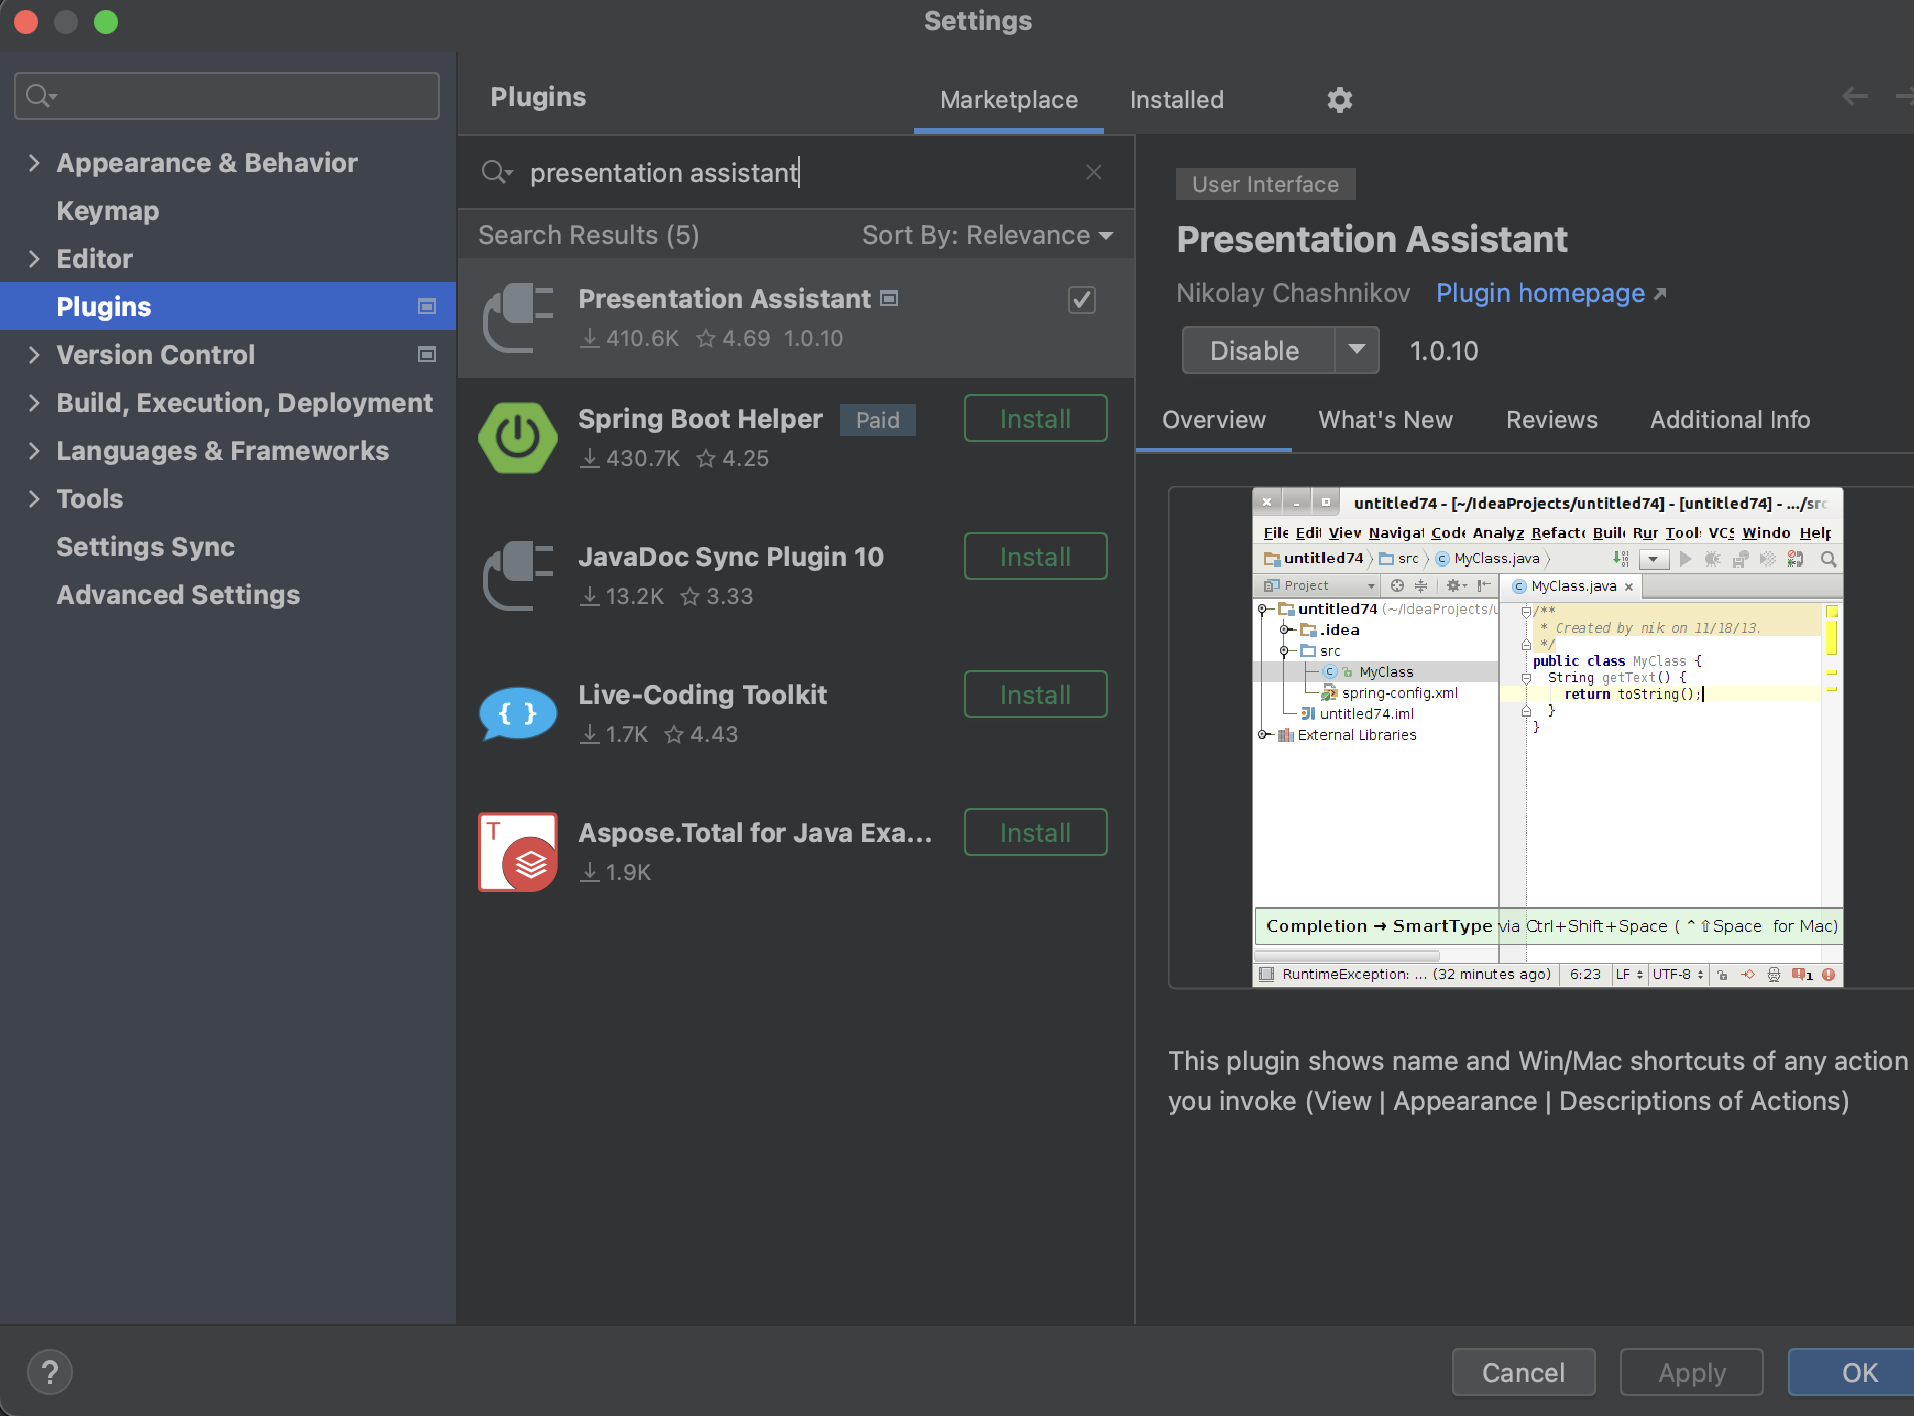Expand Version Control settings
Image resolution: width=1914 pixels, height=1416 pixels.
(x=34, y=354)
